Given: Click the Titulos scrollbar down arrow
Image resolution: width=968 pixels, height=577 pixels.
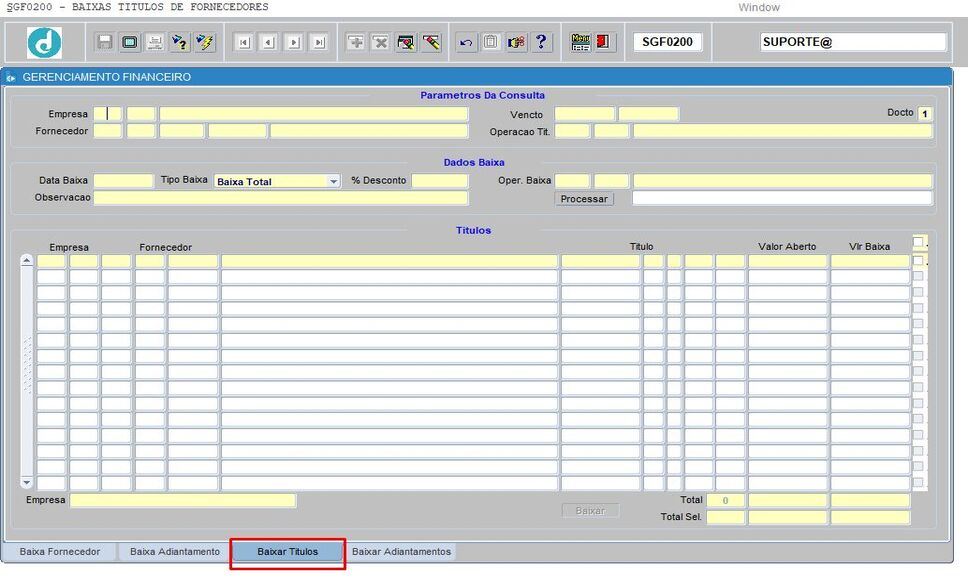Looking at the screenshot, I should pyautogui.click(x=27, y=482).
